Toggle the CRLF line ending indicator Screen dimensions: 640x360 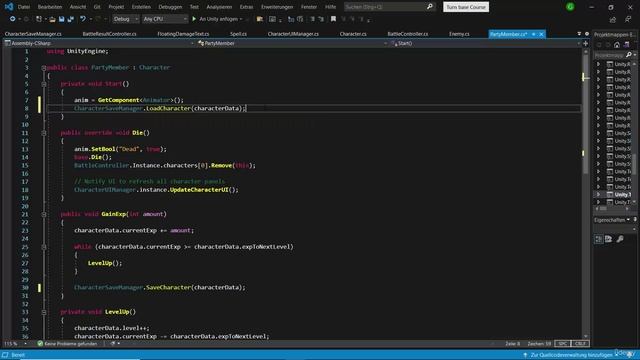[x=580, y=344]
